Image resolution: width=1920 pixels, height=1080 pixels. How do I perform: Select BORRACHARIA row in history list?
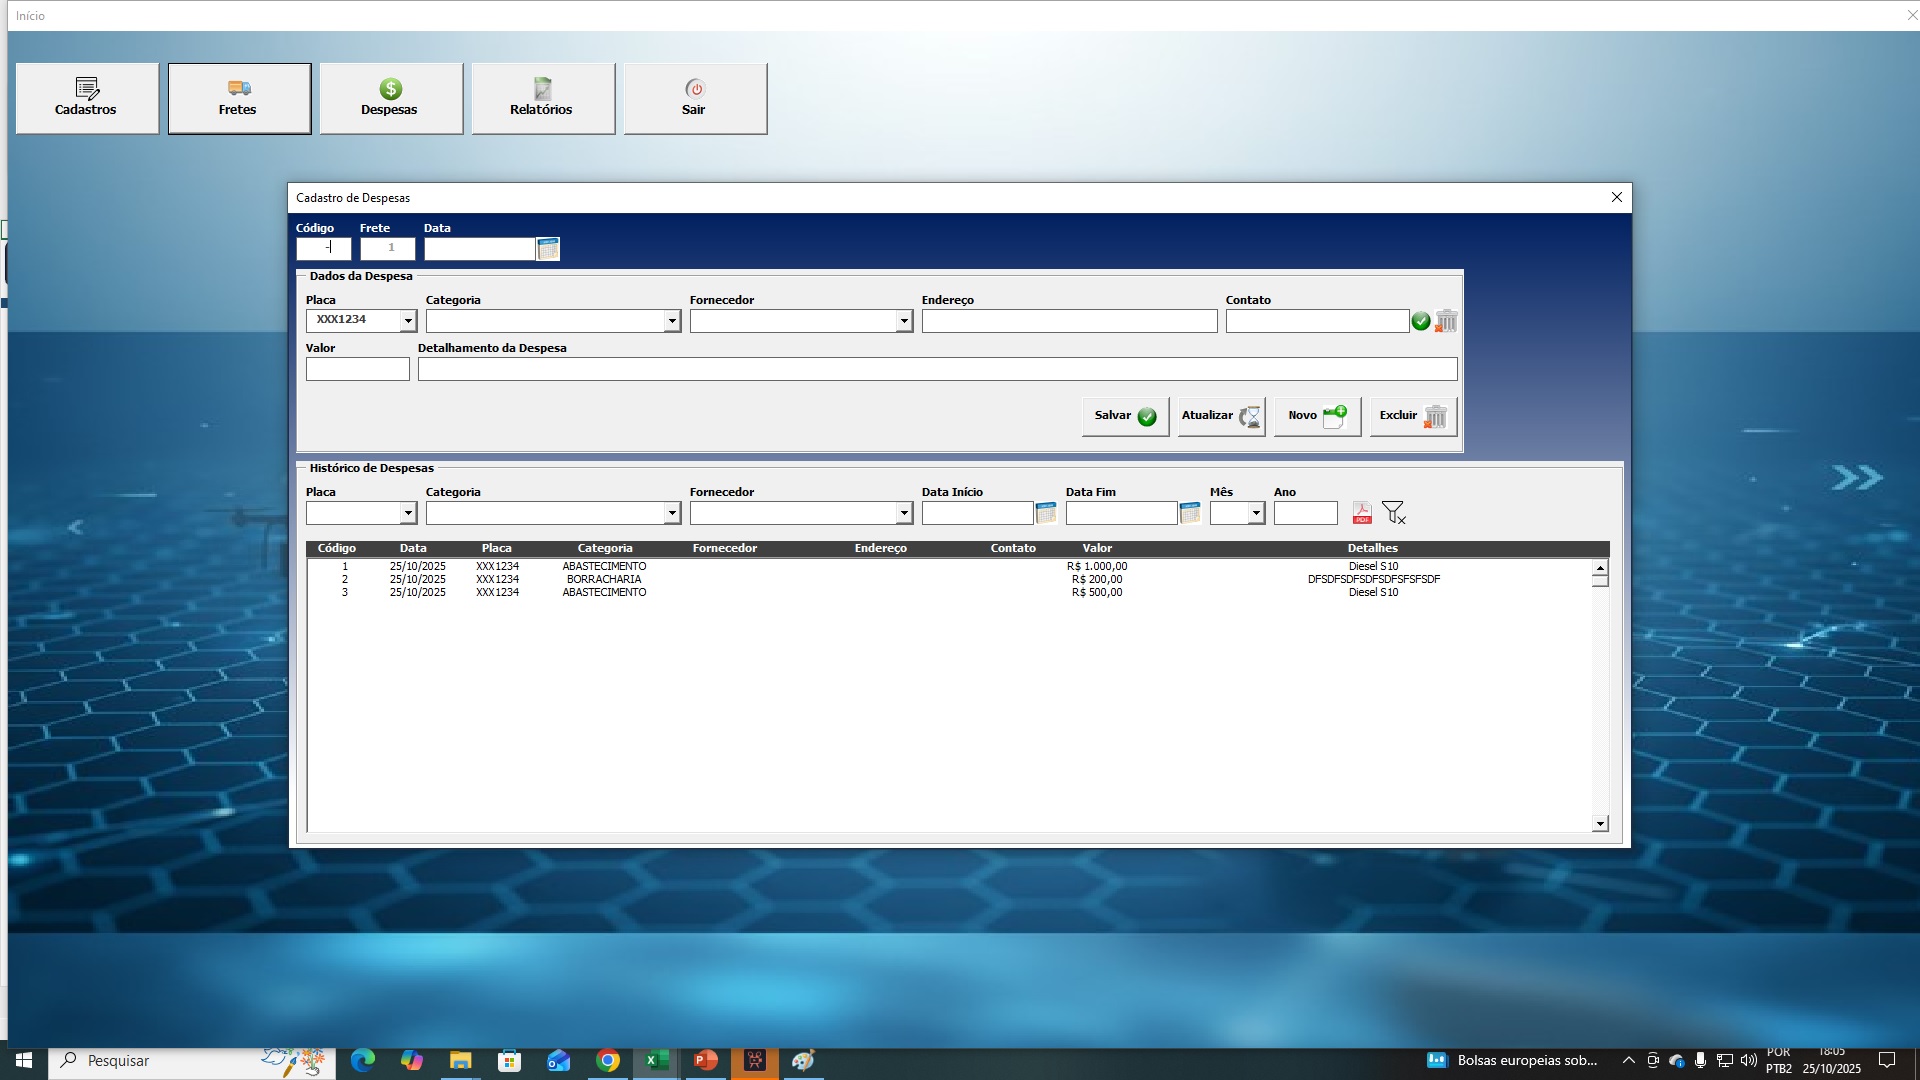point(950,579)
